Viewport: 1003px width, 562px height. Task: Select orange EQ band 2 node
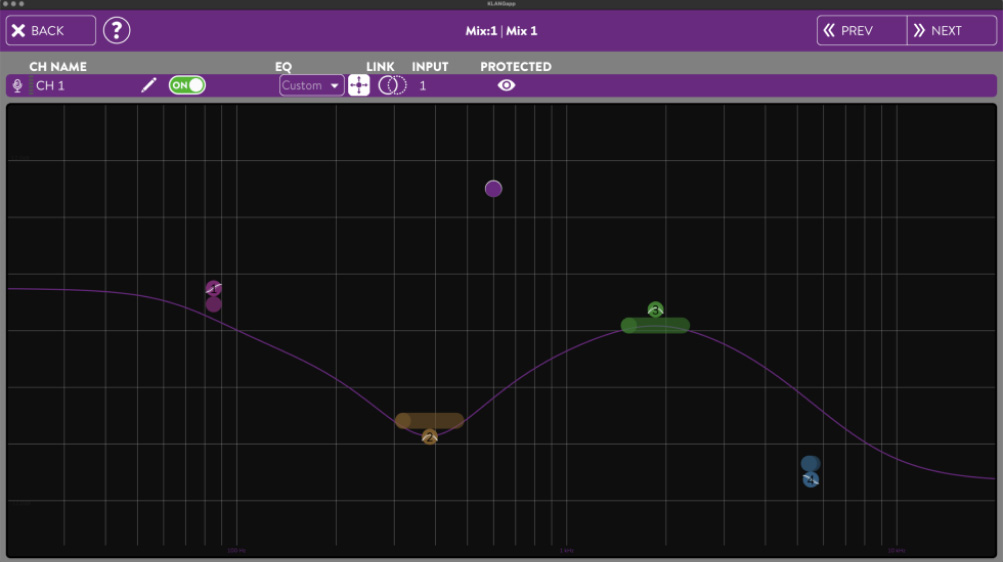pyautogui.click(x=430, y=437)
